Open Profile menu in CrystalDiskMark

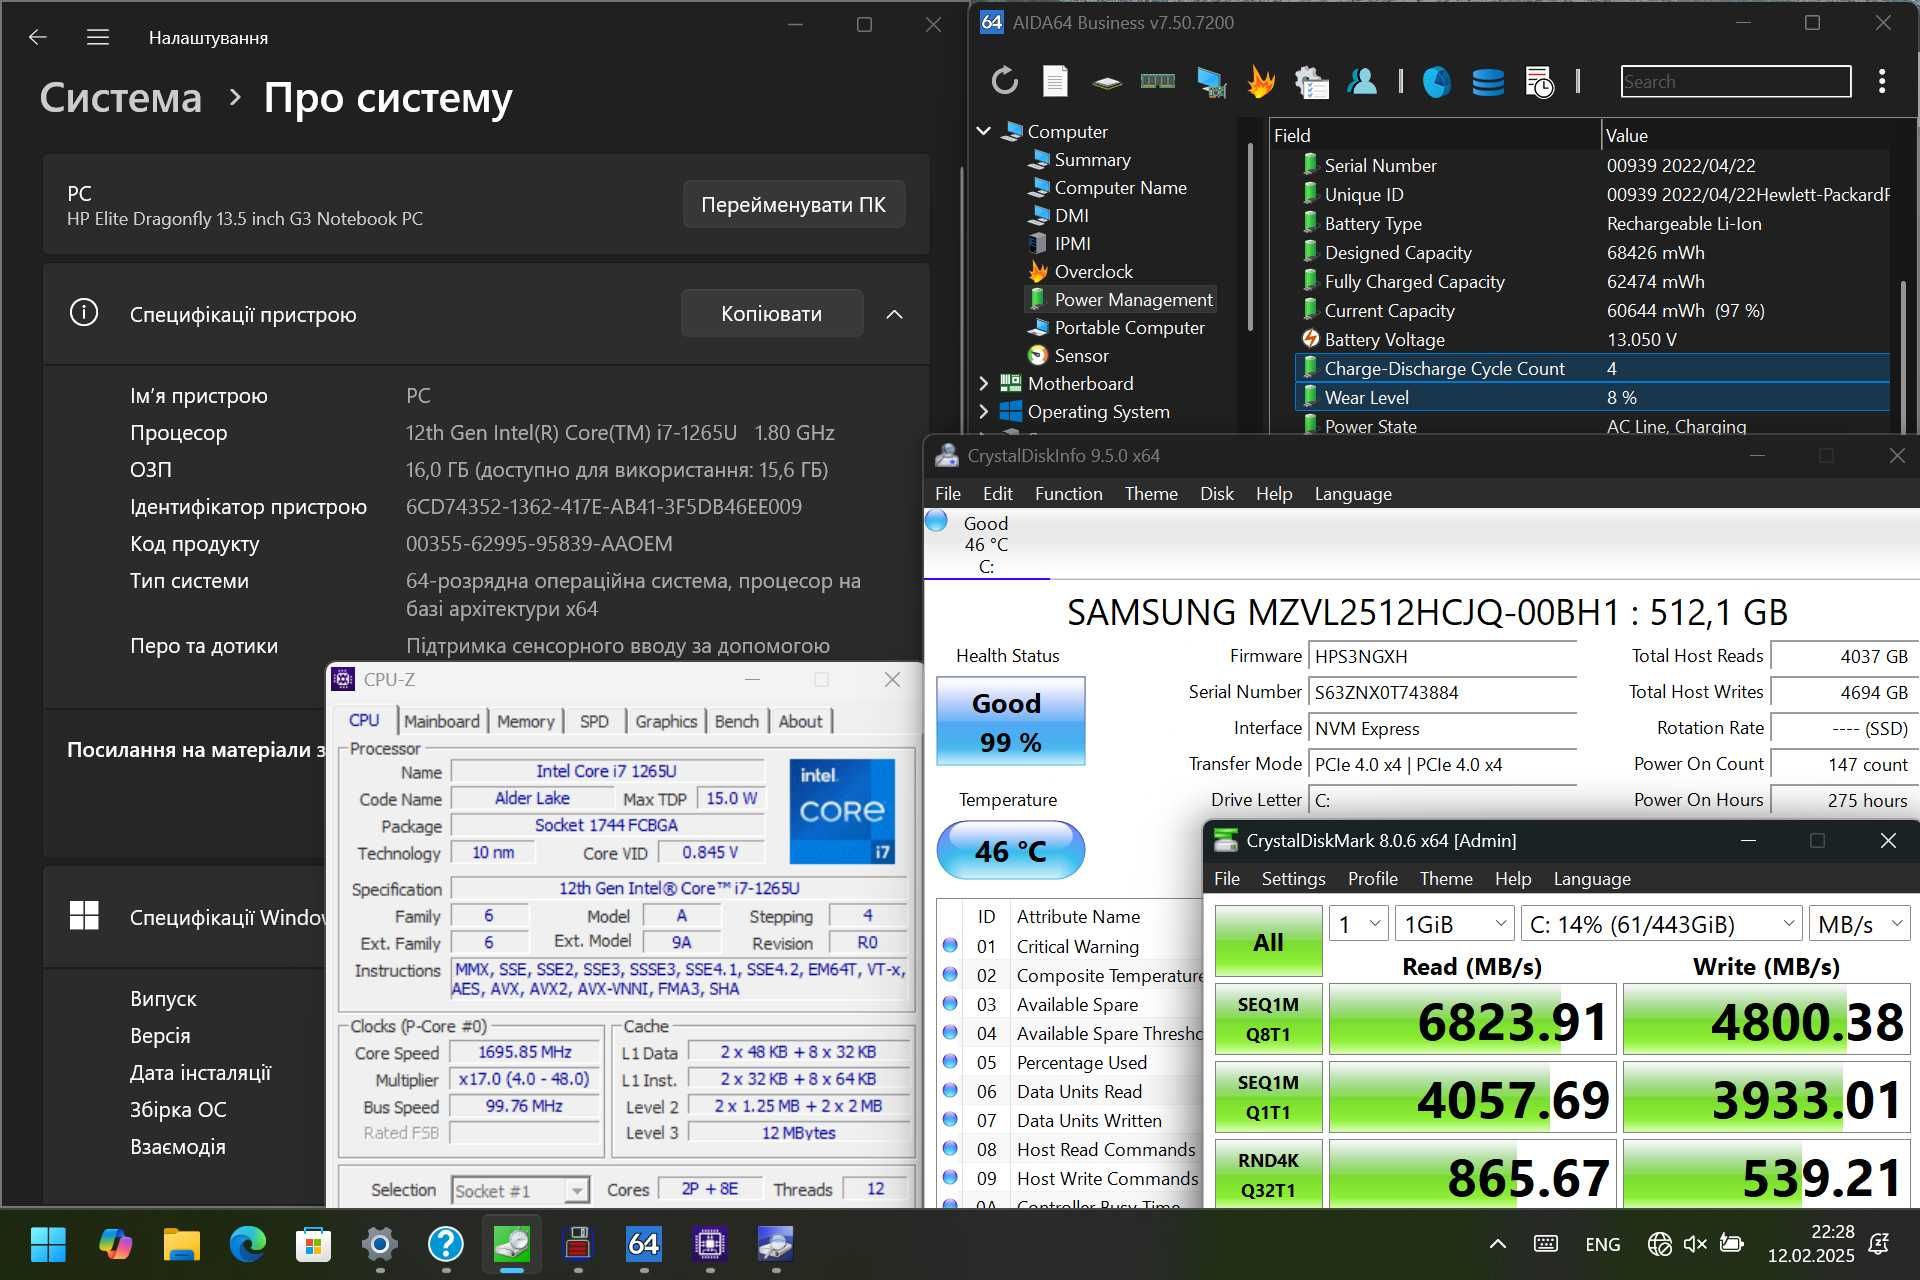coord(1372,878)
